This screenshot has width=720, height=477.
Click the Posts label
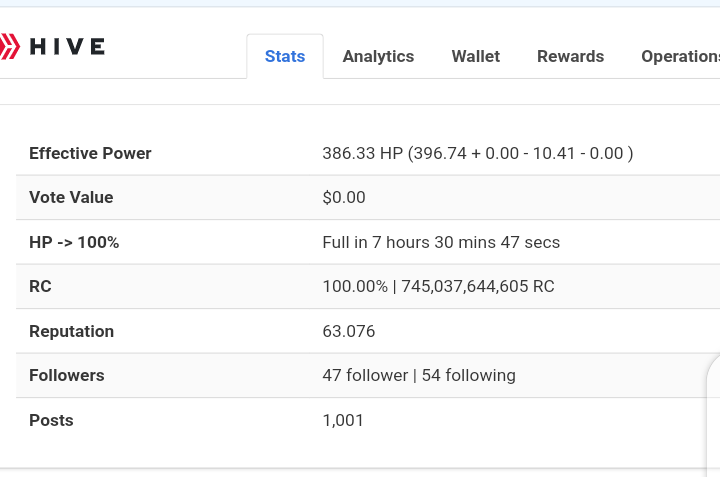[x=51, y=420]
